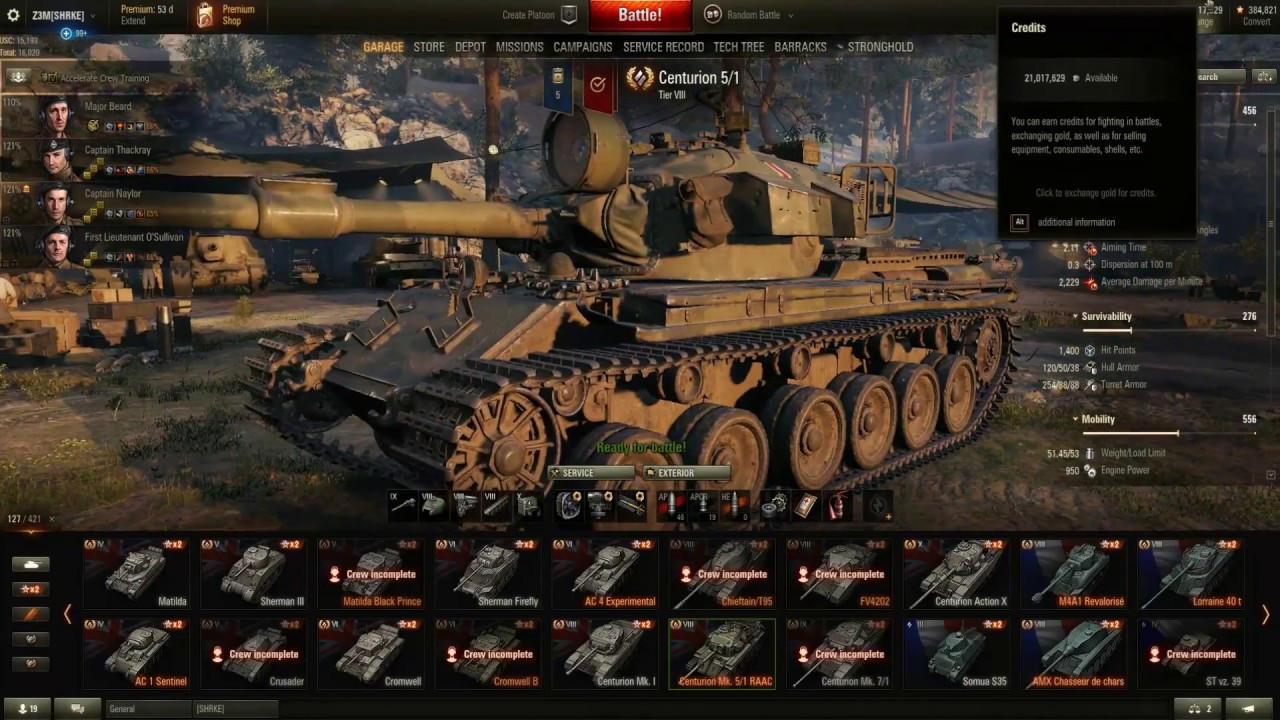The image size is (1280, 720).
Task: Select the fire extinguisher consumable slot
Action: 840,505
